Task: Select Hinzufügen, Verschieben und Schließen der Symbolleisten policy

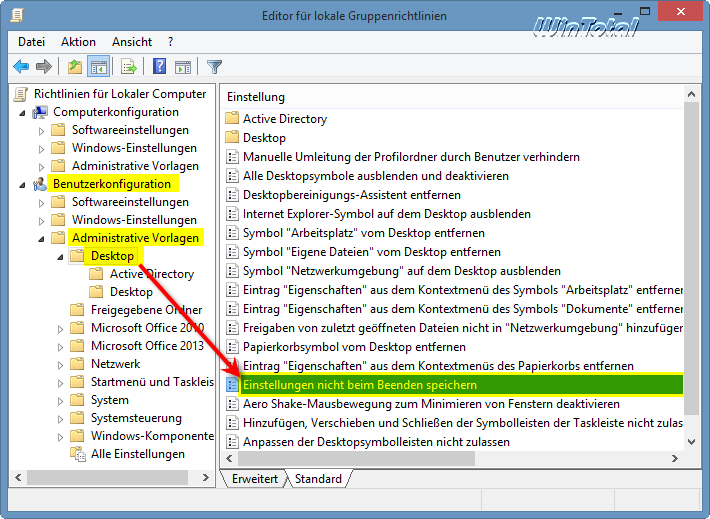Action: coord(463,423)
